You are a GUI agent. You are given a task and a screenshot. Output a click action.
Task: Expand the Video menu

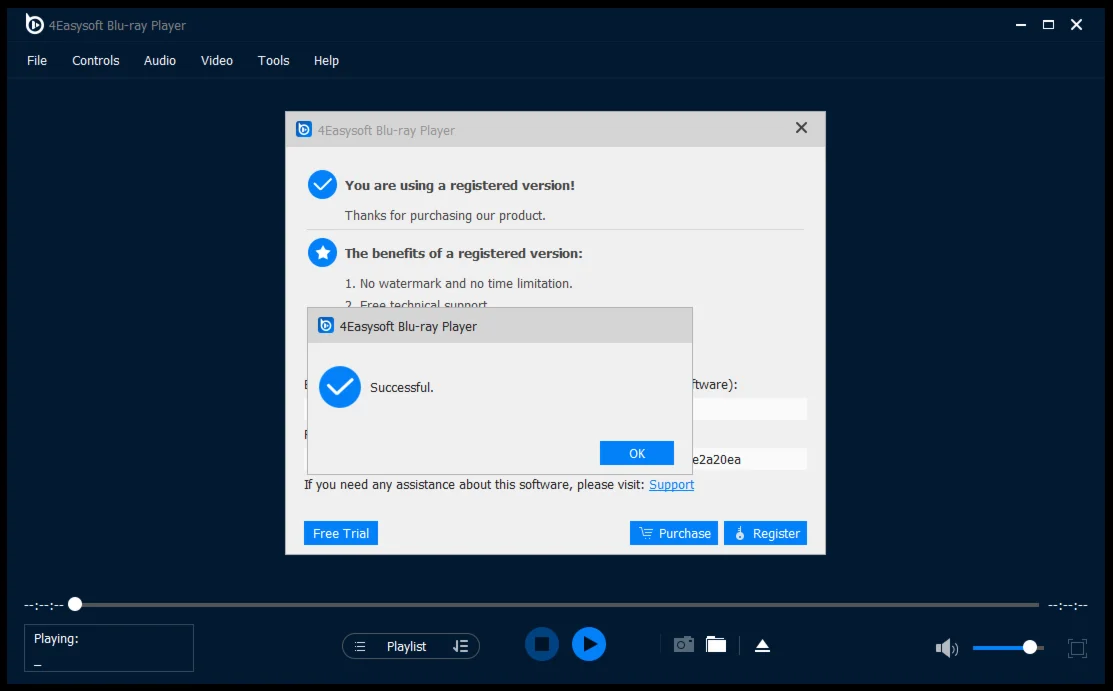click(217, 61)
